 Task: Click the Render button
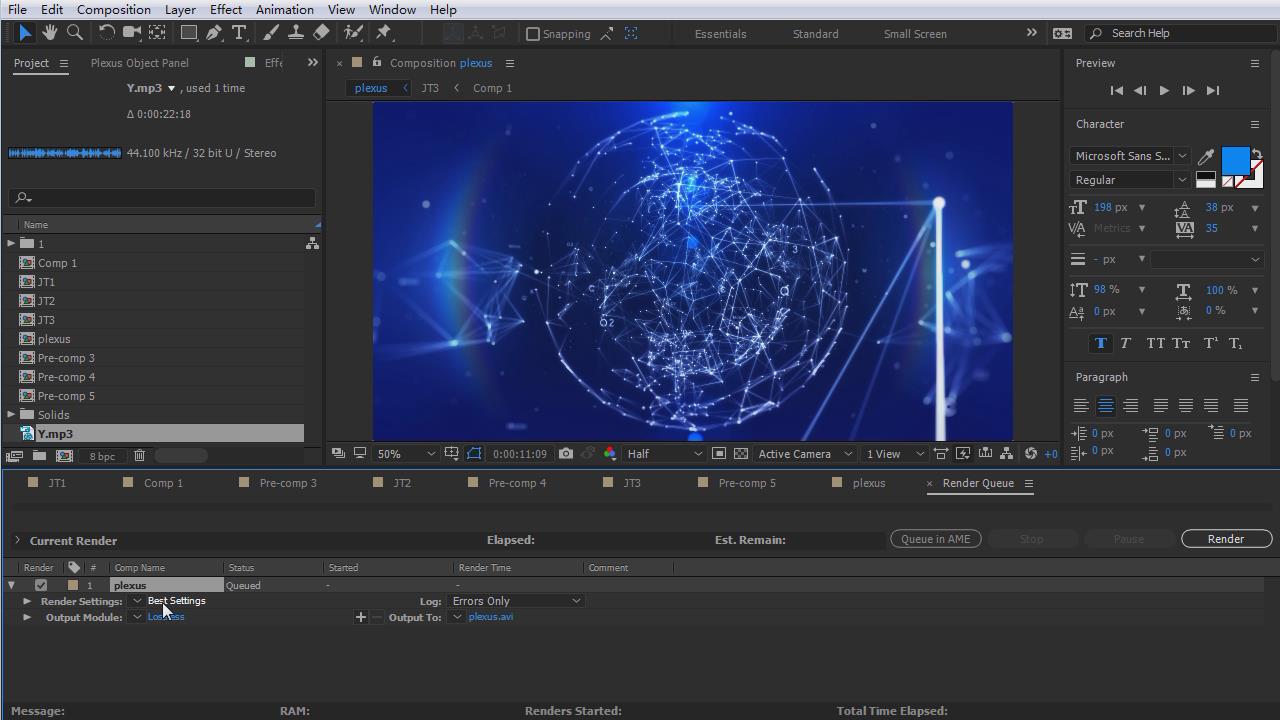tap(1225, 539)
